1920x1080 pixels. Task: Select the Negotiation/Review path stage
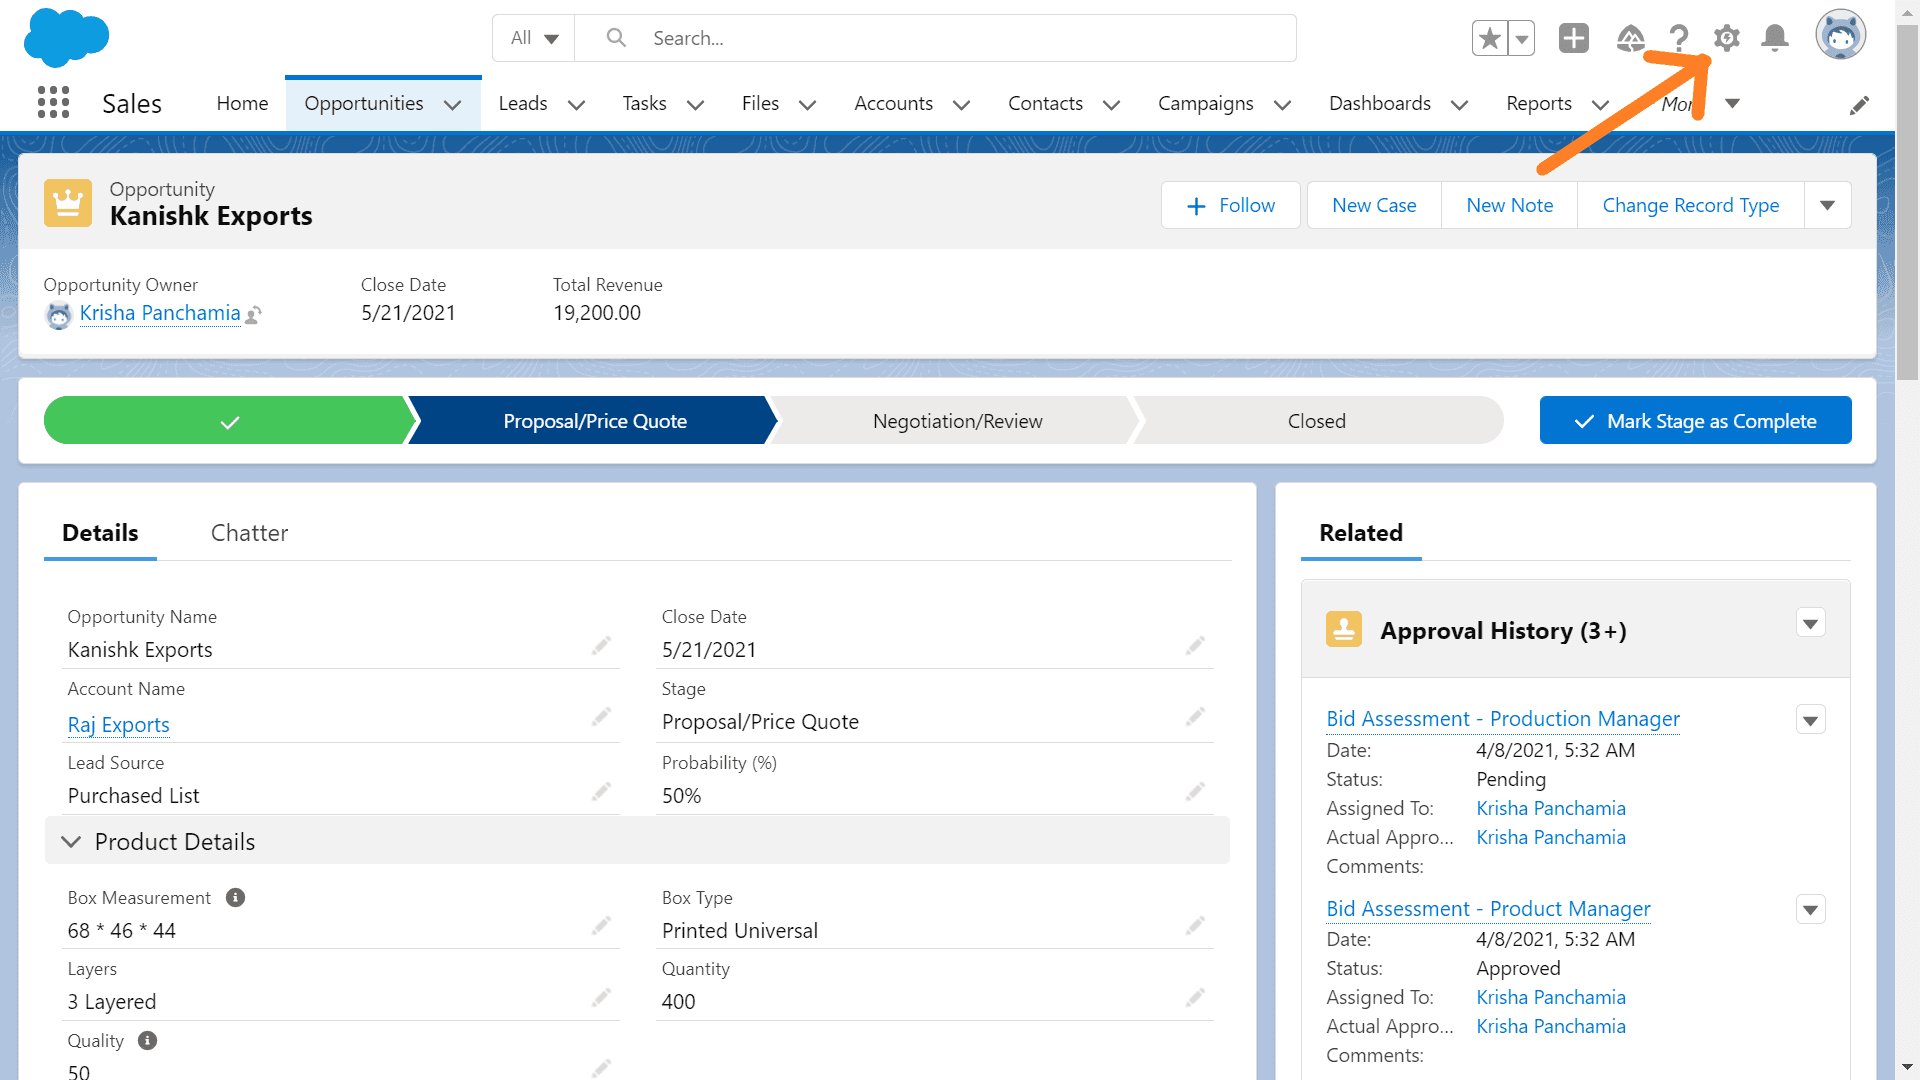[957, 421]
